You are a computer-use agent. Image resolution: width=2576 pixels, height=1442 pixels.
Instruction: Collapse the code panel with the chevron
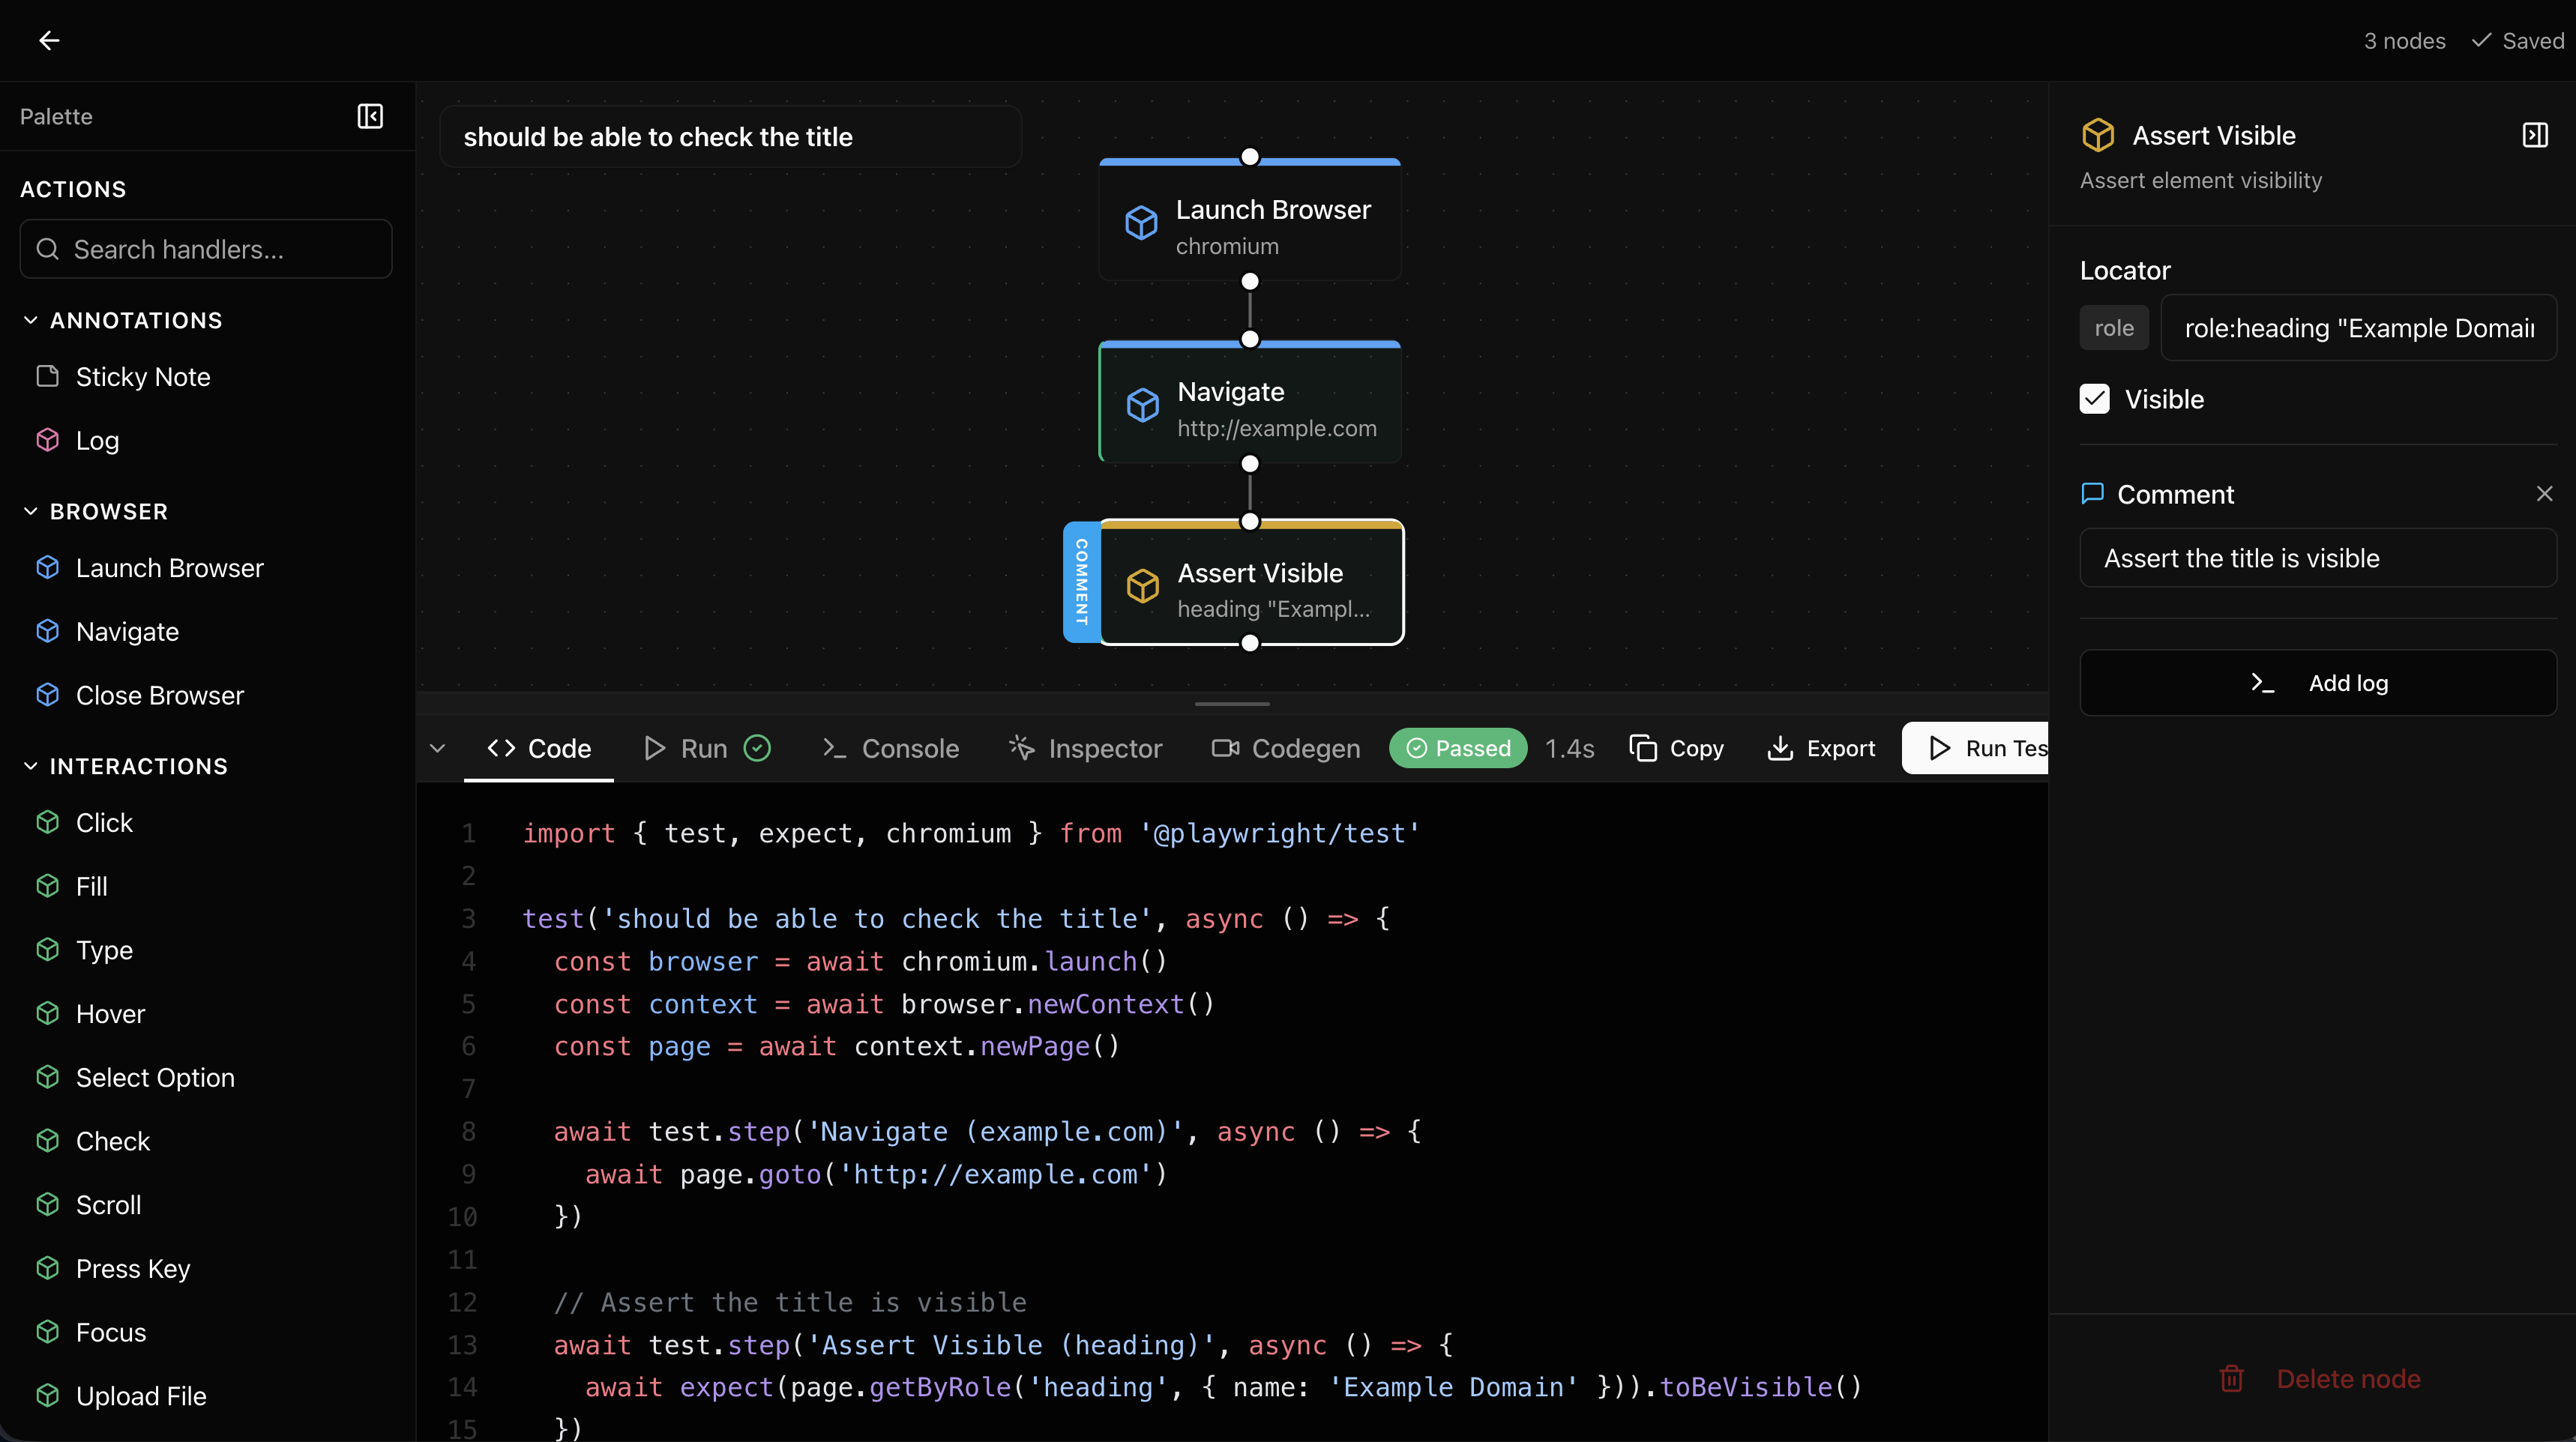click(438, 747)
